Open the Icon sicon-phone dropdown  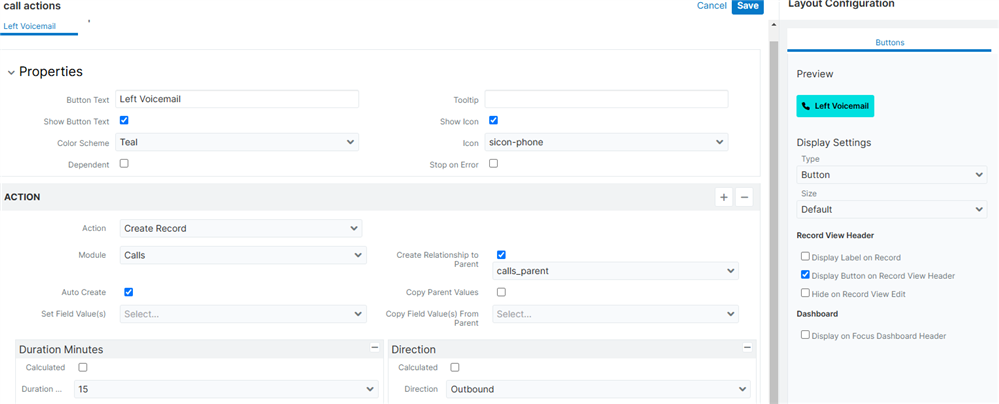coord(606,143)
